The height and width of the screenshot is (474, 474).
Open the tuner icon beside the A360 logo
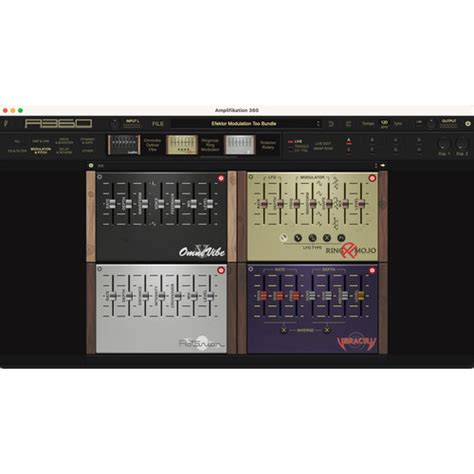point(5,123)
